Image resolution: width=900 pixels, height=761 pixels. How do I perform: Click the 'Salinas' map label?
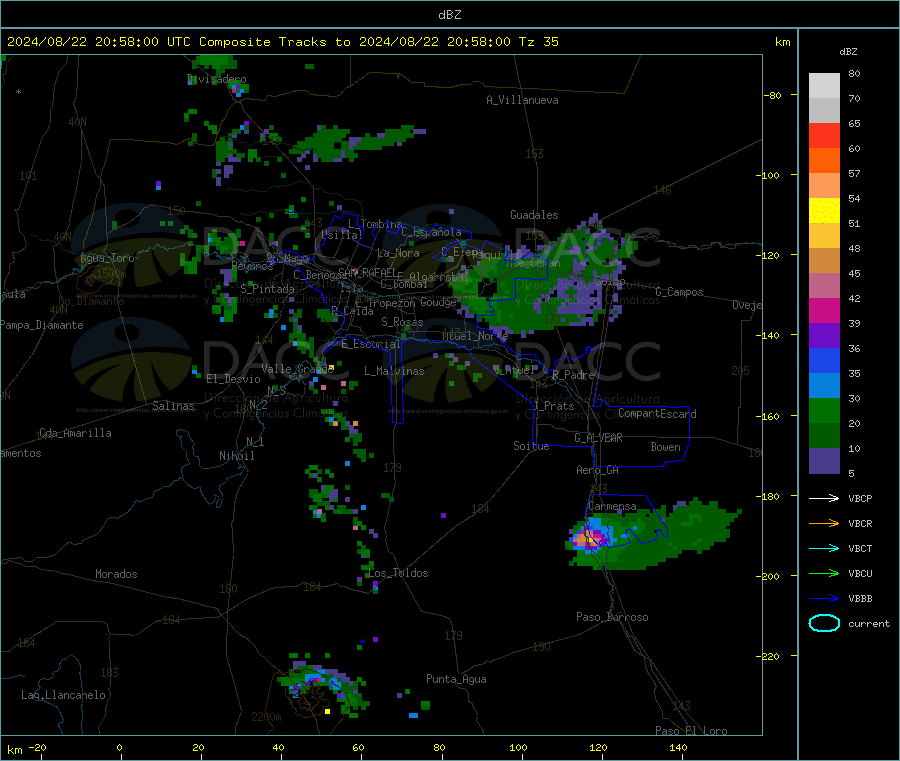pyautogui.click(x=173, y=406)
